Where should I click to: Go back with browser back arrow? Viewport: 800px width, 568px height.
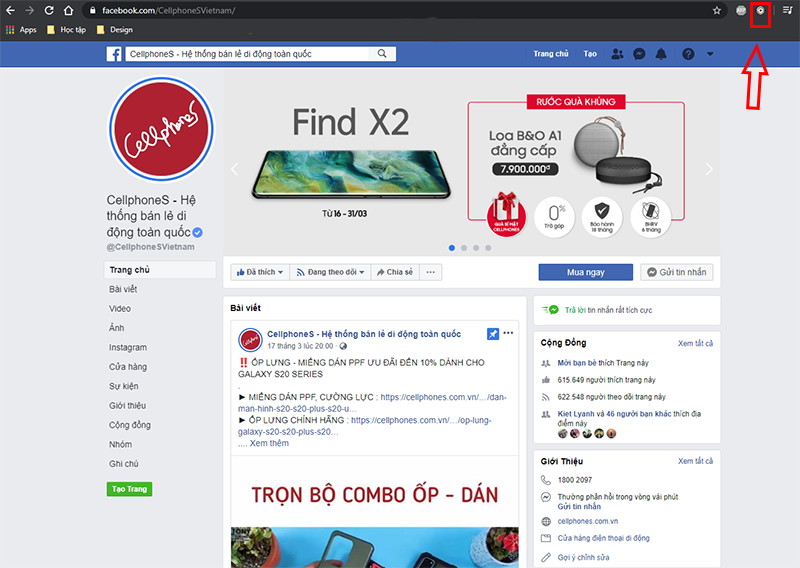(x=10, y=10)
